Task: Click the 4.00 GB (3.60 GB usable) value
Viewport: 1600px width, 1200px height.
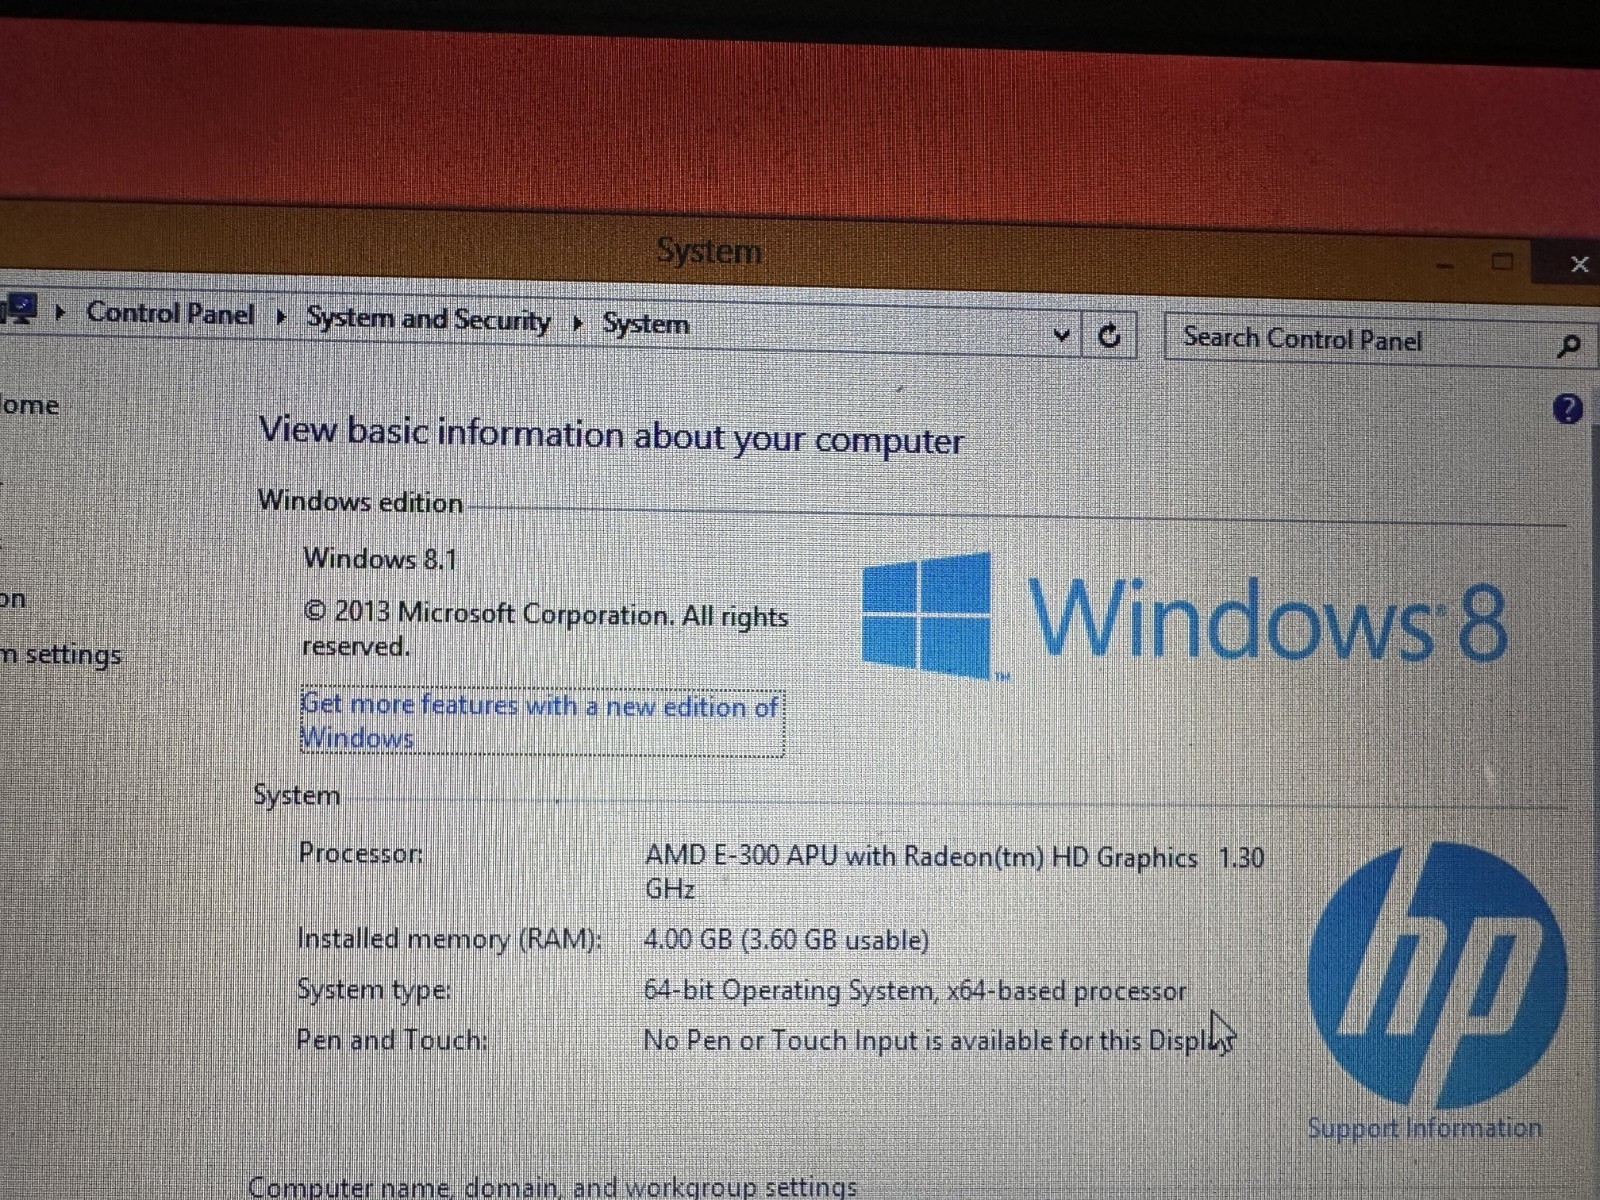Action: coord(786,940)
